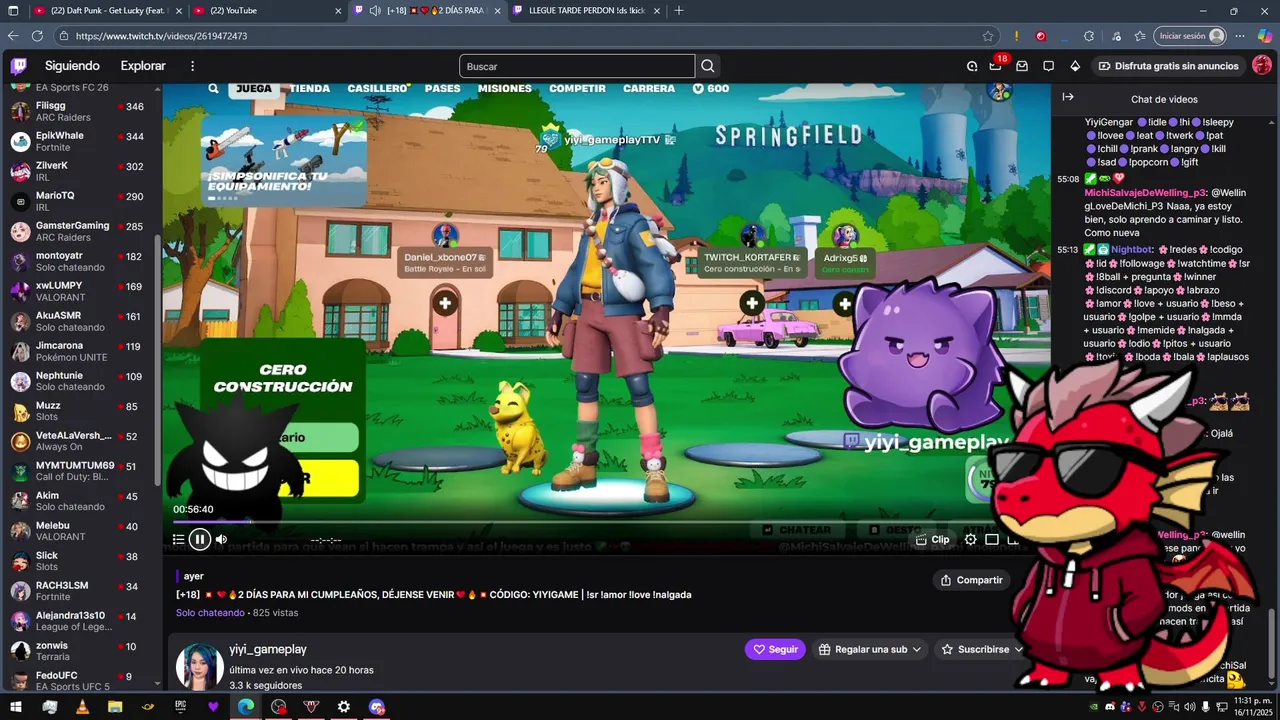Viewport: 1280px width, 720px height.
Task: Click the Compartir share button
Action: point(971,580)
